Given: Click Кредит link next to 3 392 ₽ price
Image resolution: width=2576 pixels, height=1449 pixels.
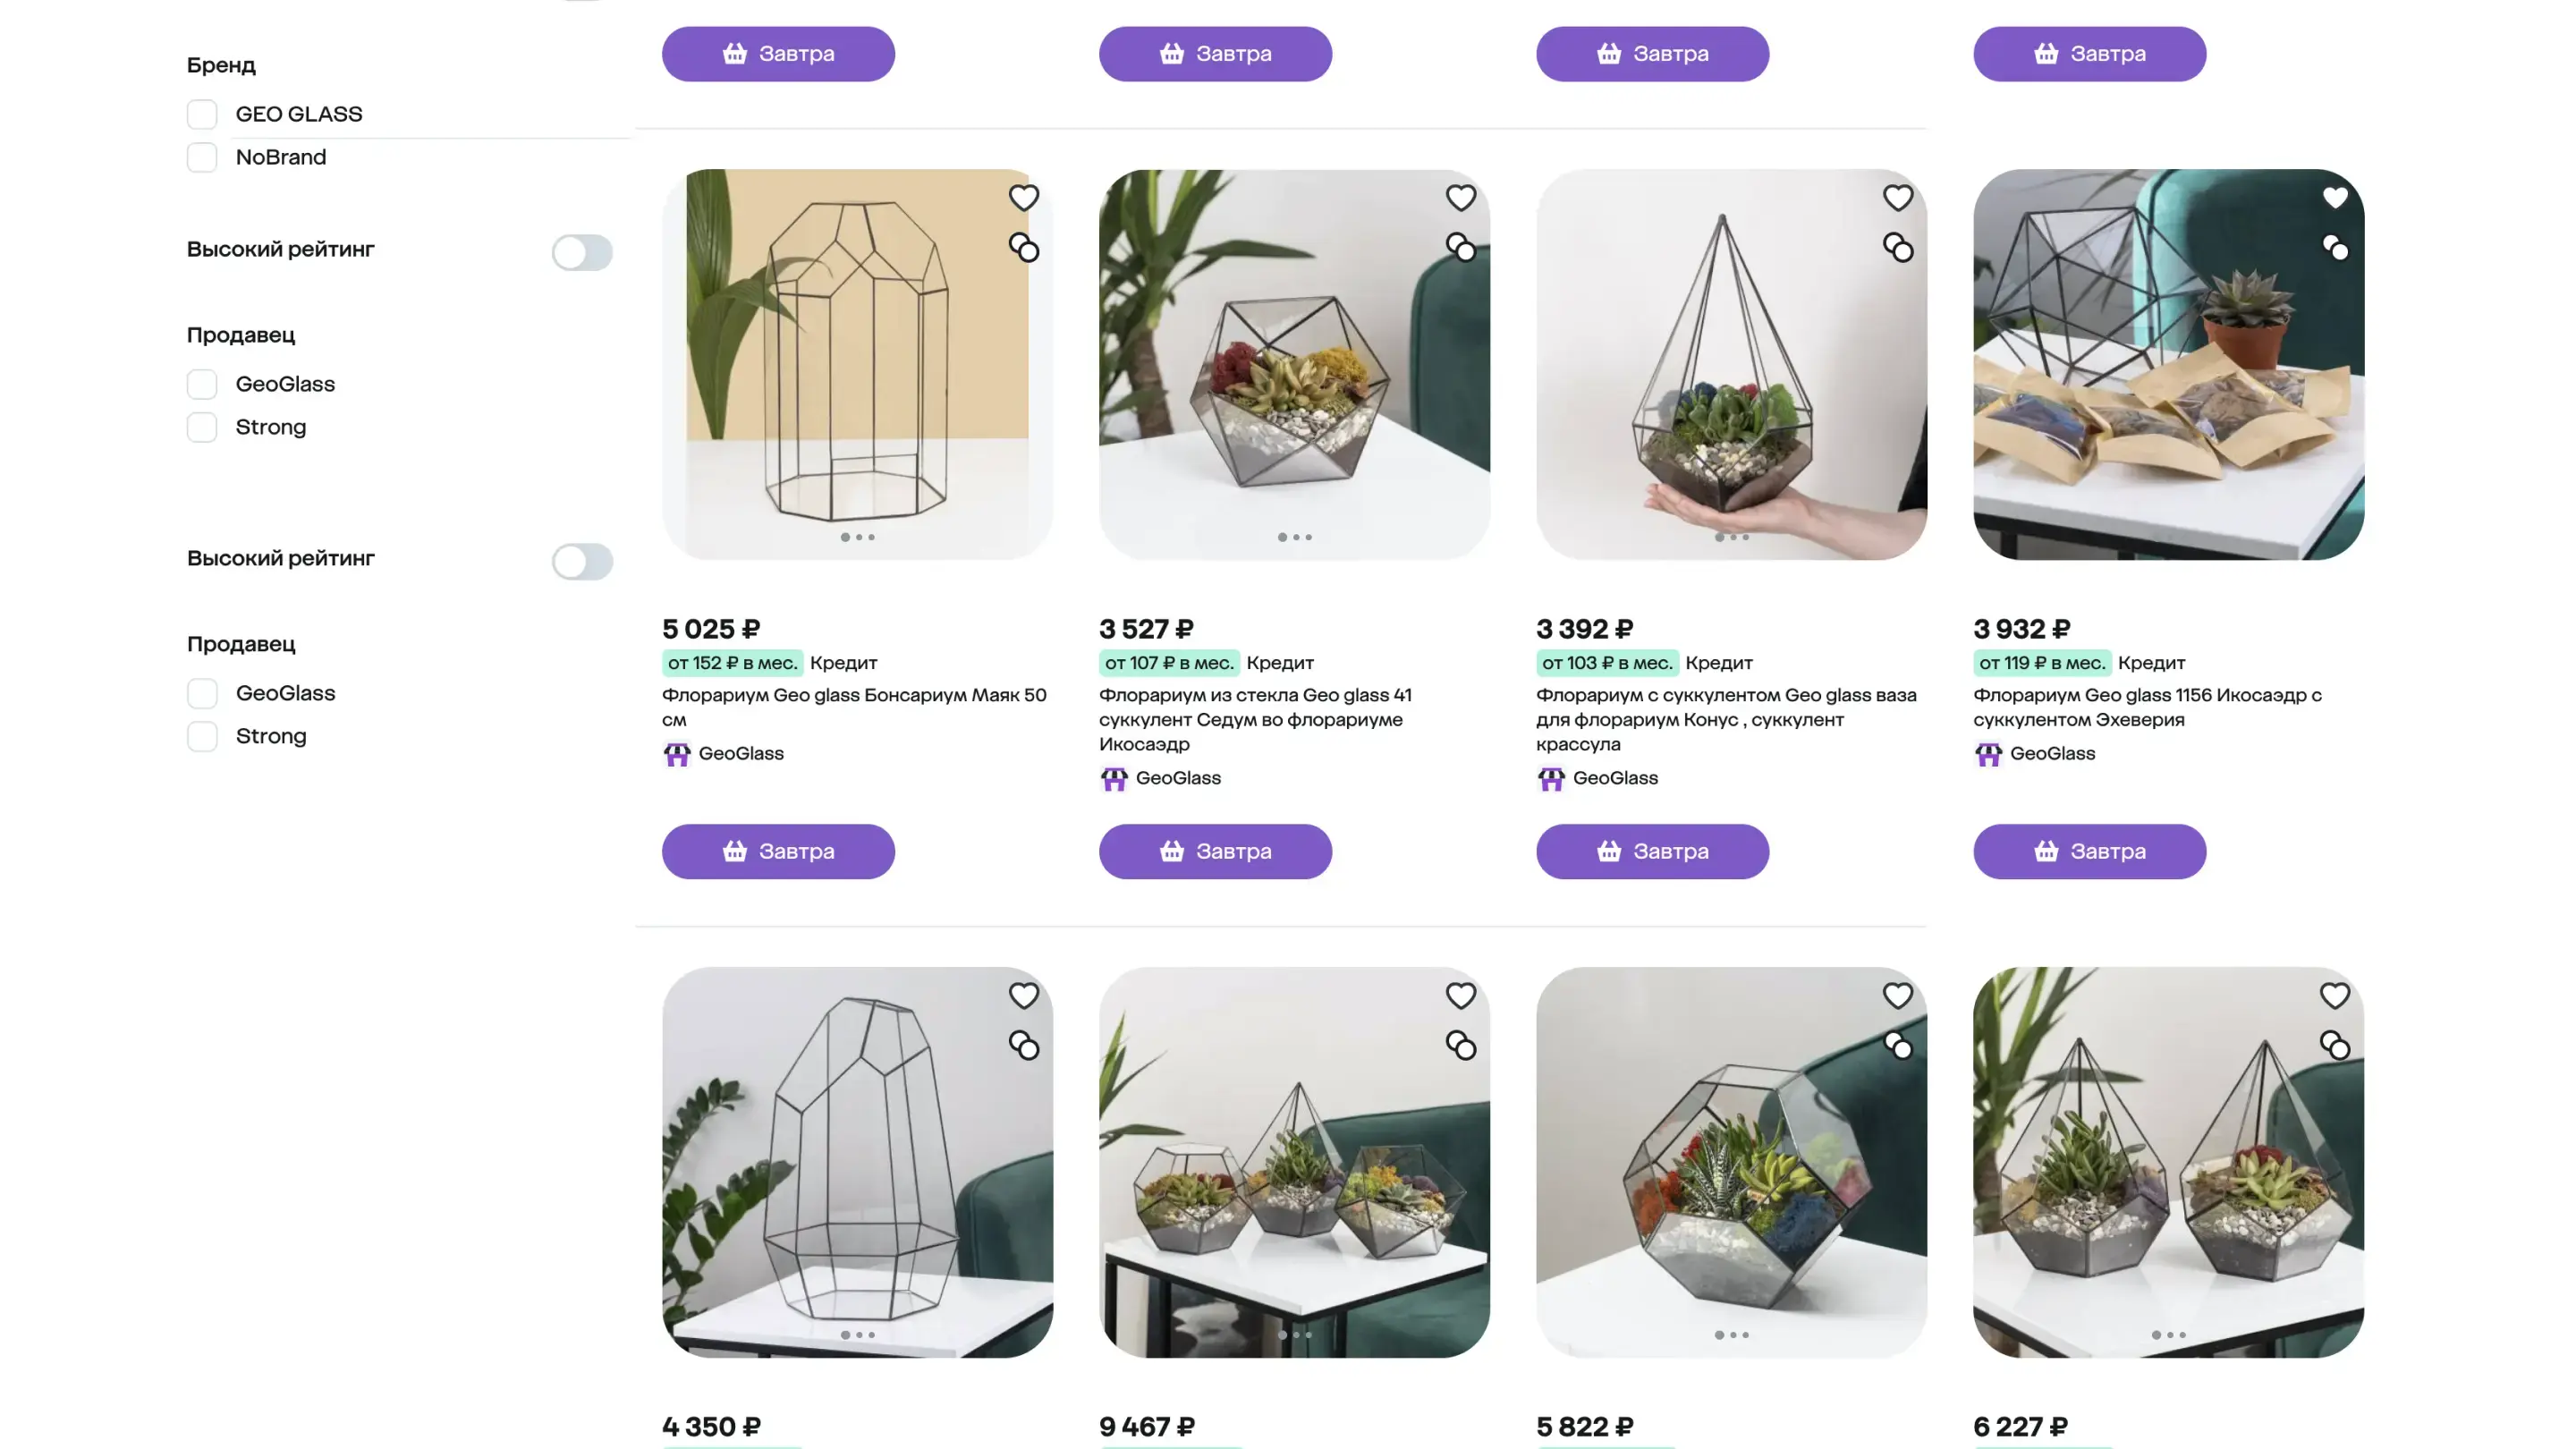Looking at the screenshot, I should [1718, 663].
